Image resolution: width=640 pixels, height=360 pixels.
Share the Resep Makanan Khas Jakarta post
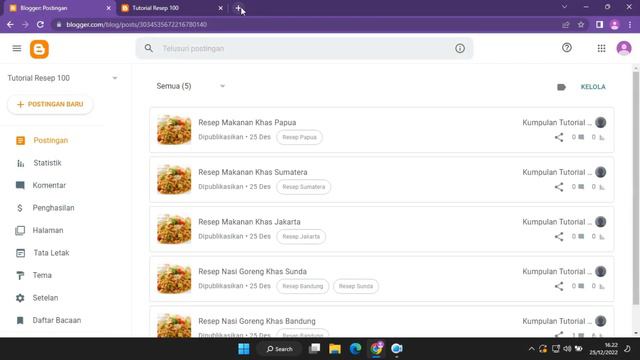(559, 237)
